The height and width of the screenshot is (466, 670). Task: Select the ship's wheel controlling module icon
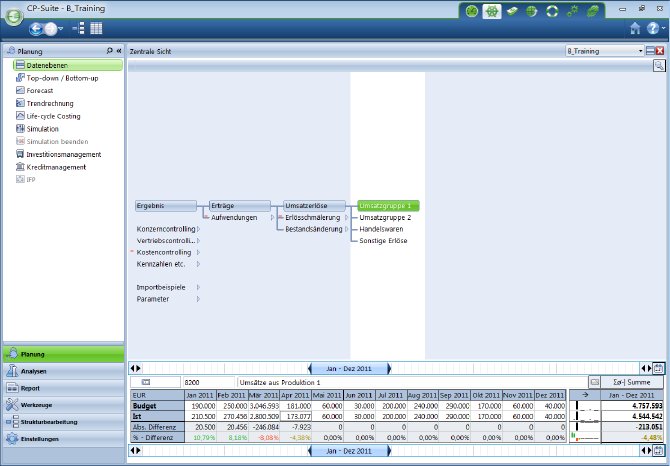492,12
